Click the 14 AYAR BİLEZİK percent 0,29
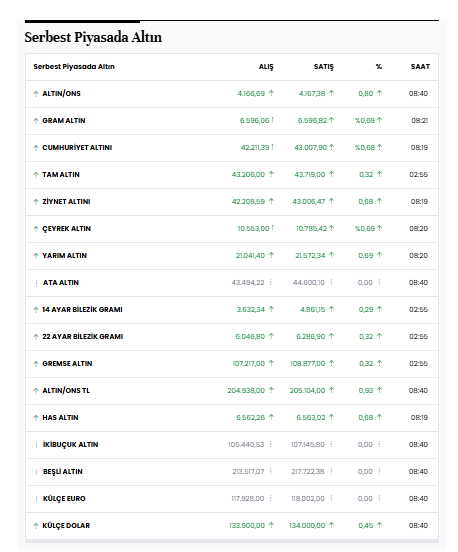The height and width of the screenshot is (552, 458). coord(366,310)
